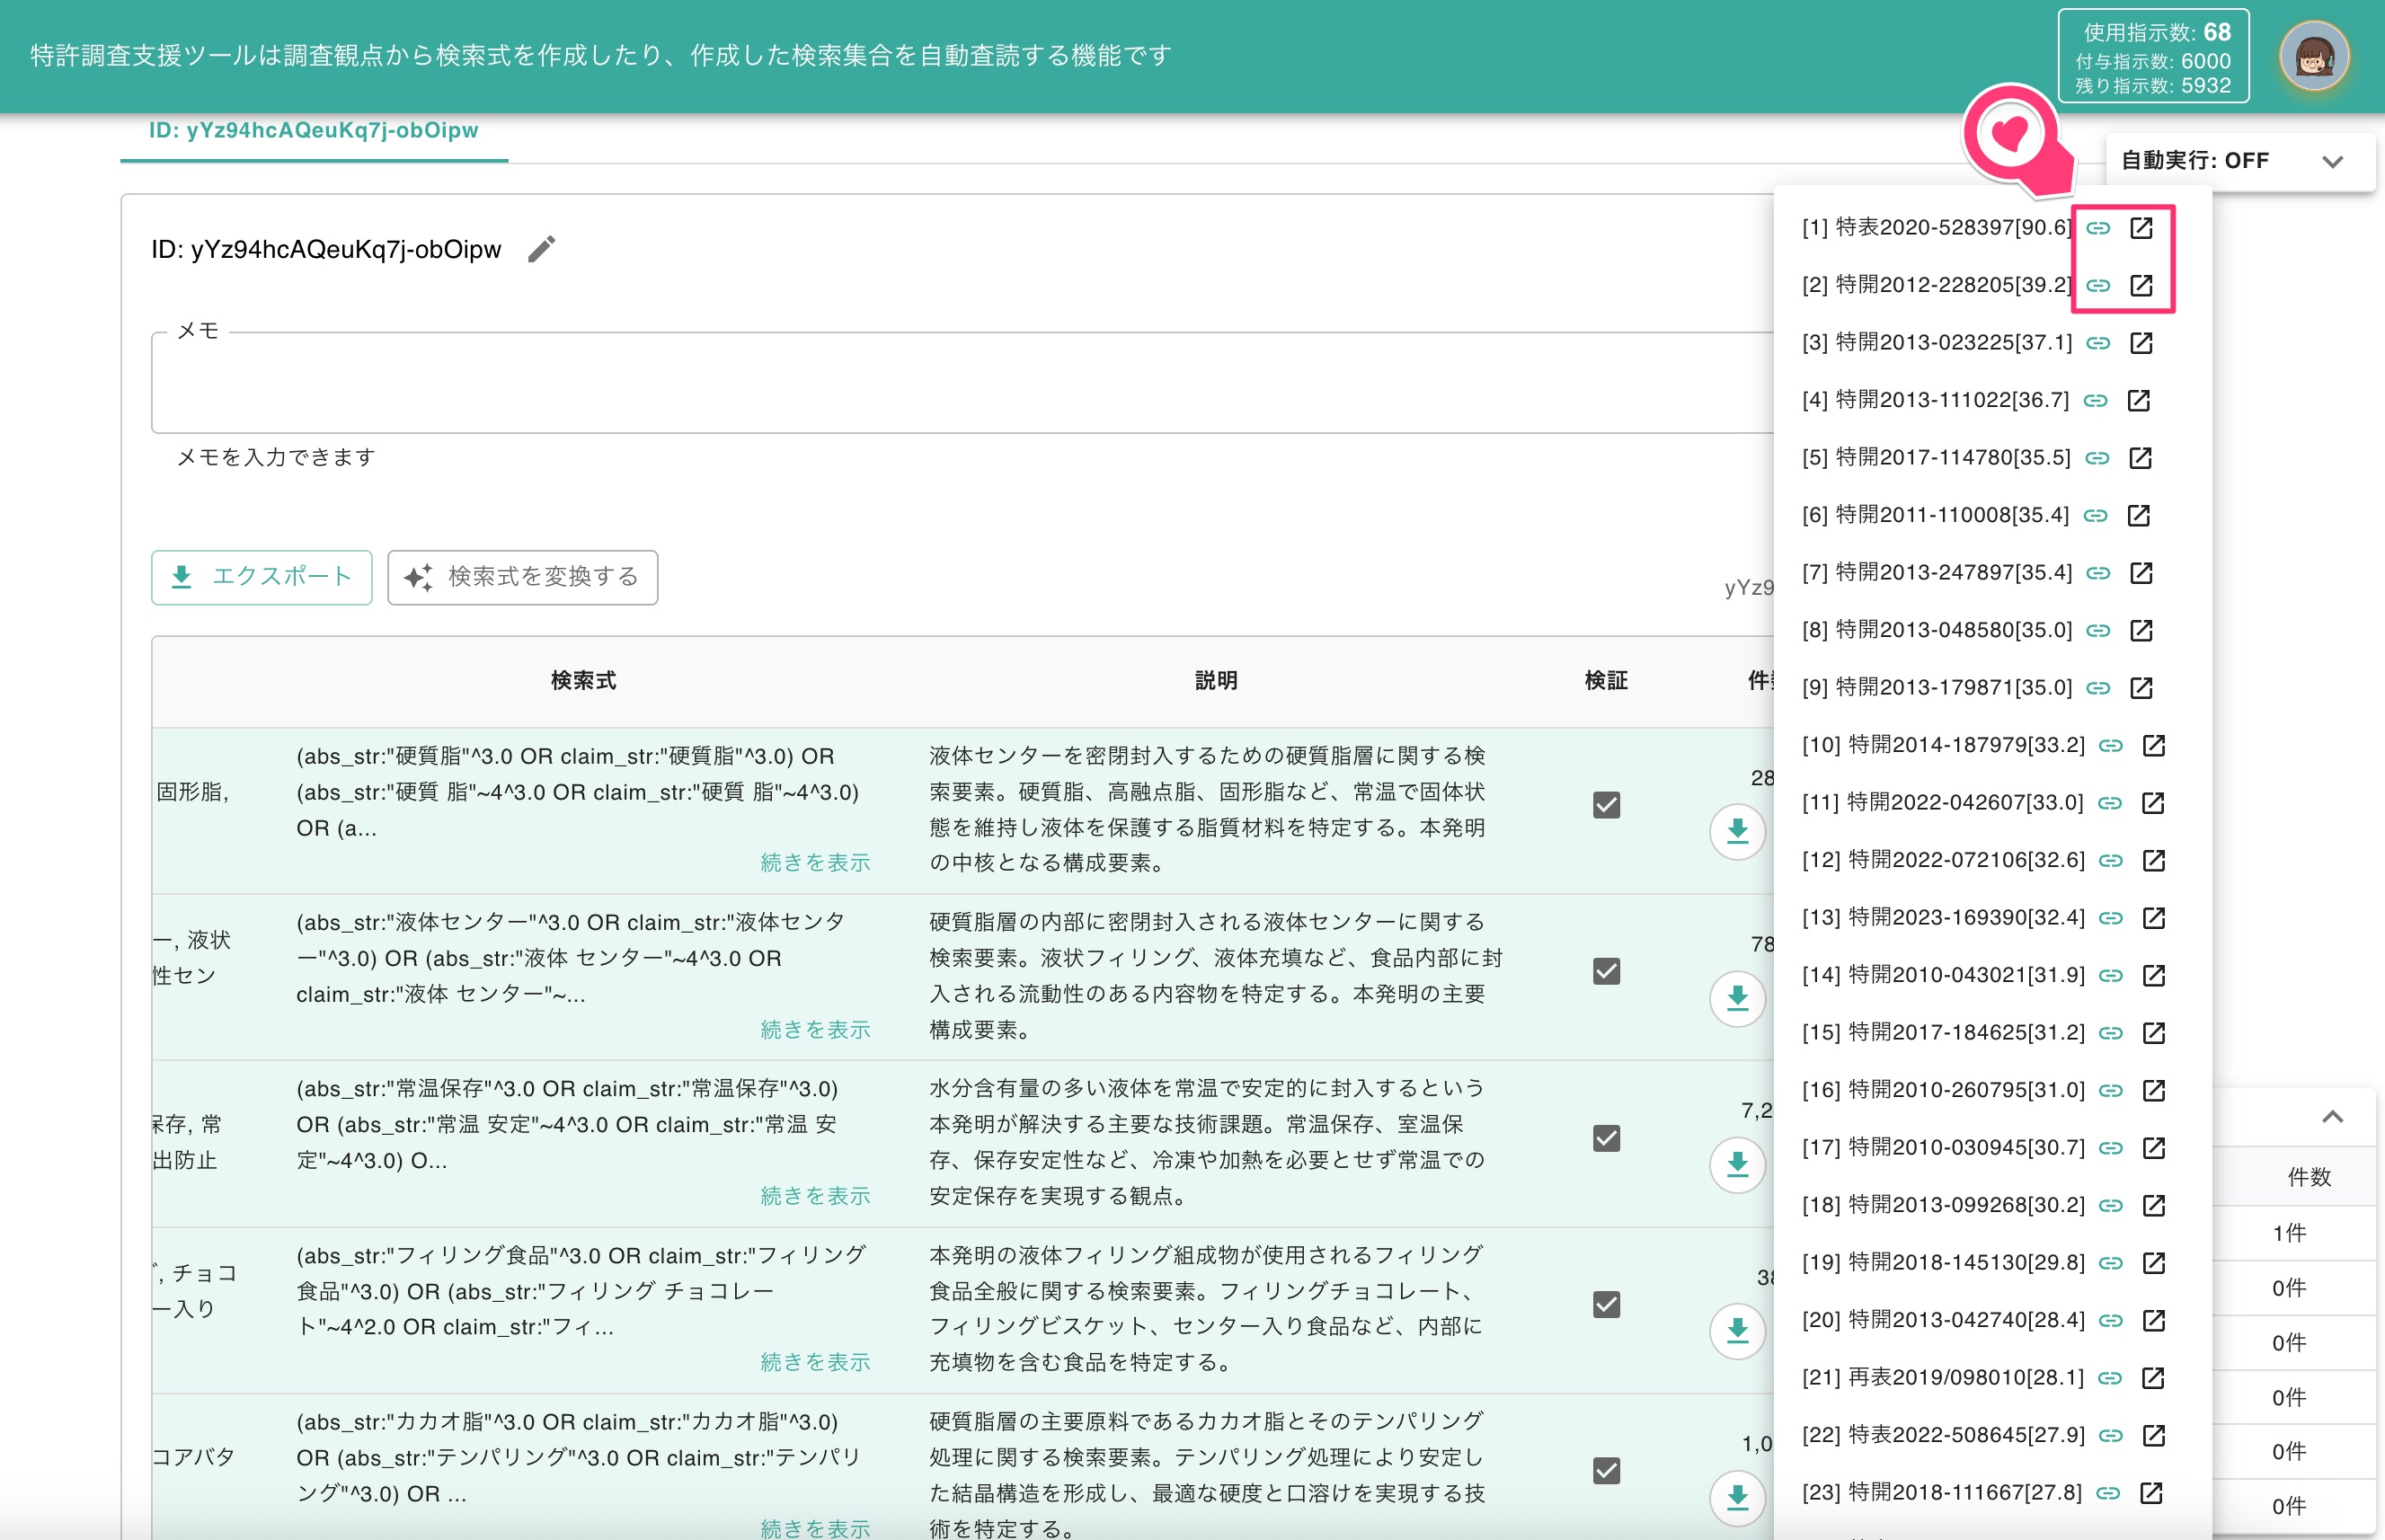Click the 使用指示数 usage counter box
2385x1540 pixels.
[2153, 56]
